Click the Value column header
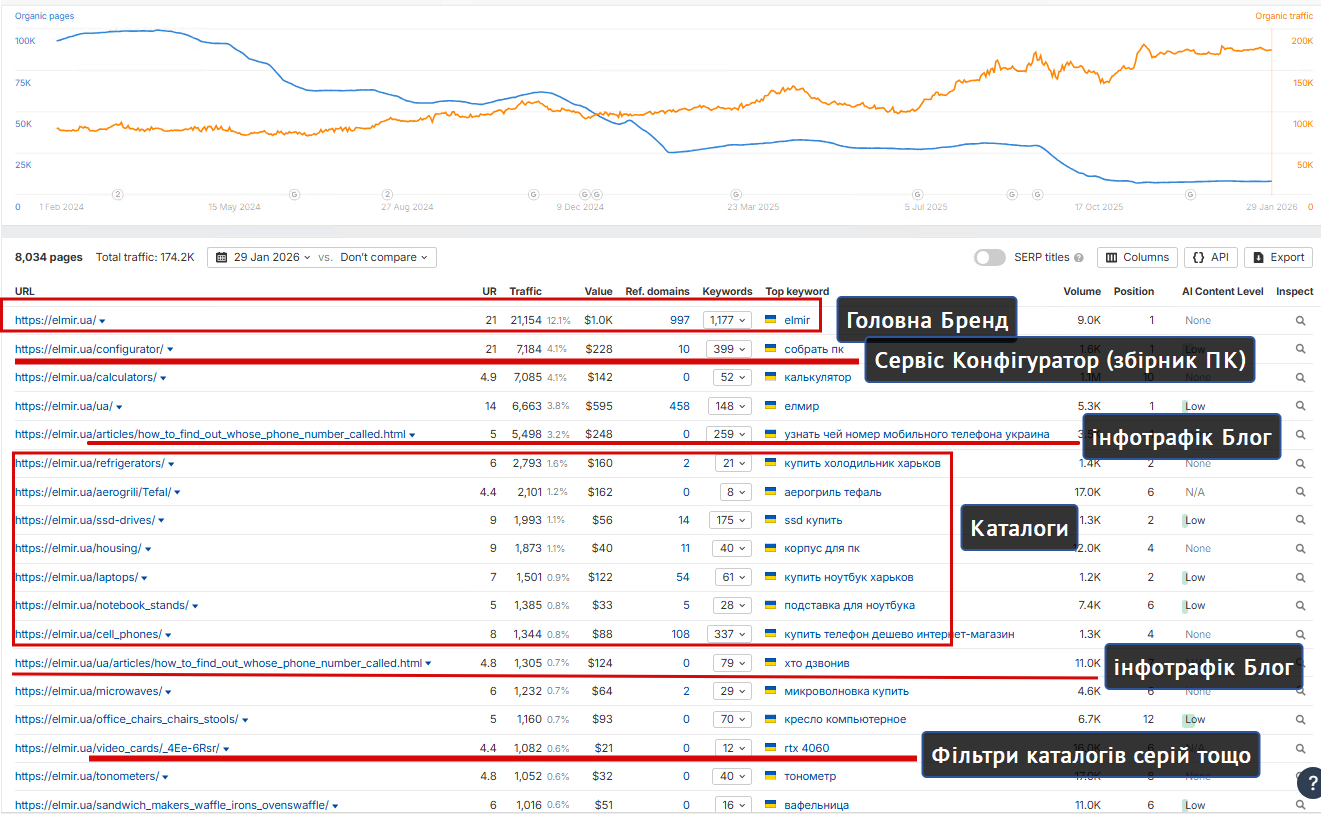Screen dimensions: 1321x814 (x=599, y=291)
